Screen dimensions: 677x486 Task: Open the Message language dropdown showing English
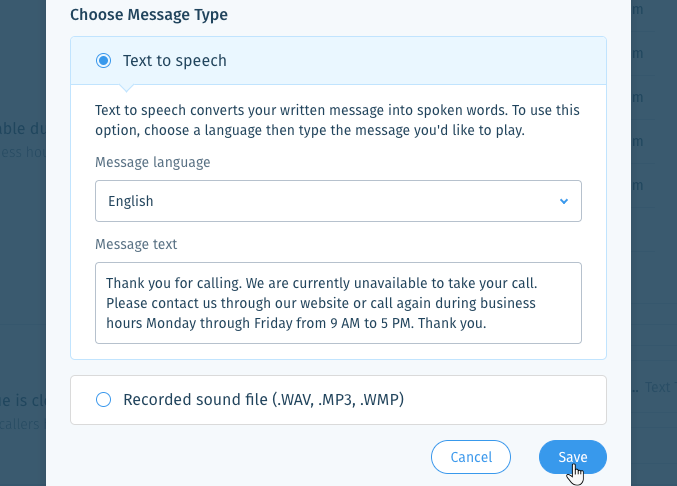[338, 201]
